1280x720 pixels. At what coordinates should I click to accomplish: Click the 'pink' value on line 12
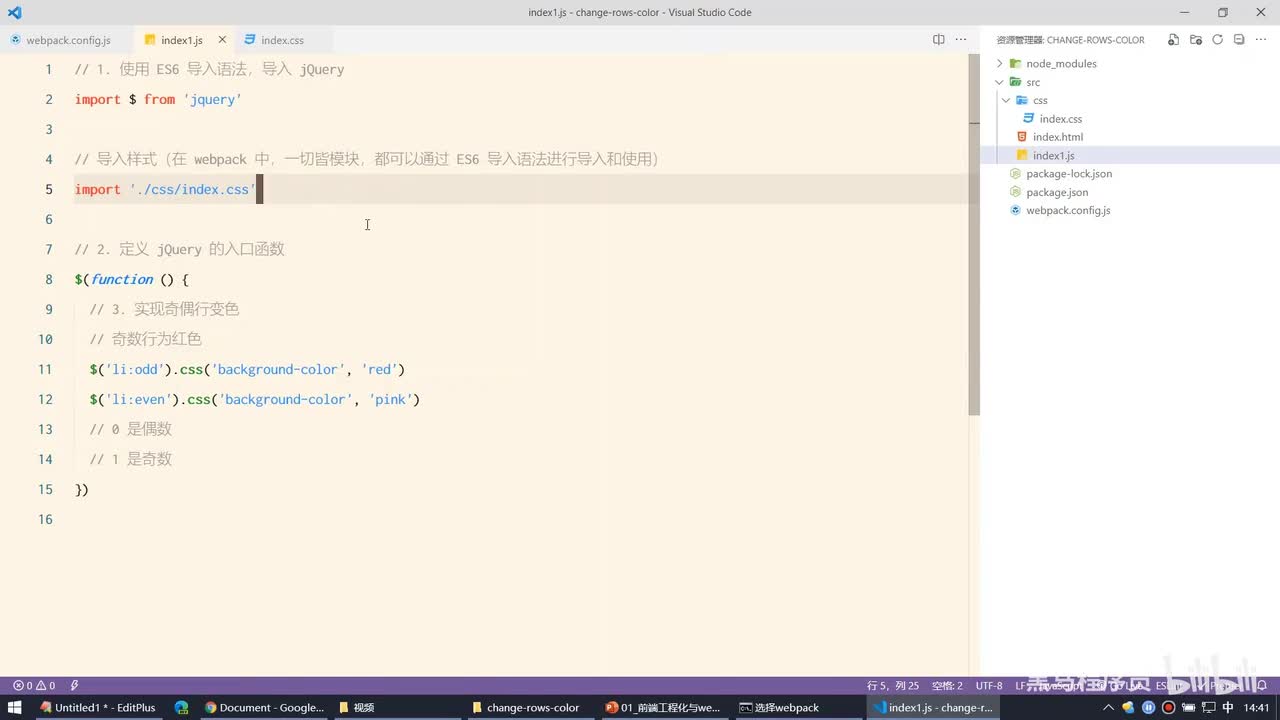point(391,399)
